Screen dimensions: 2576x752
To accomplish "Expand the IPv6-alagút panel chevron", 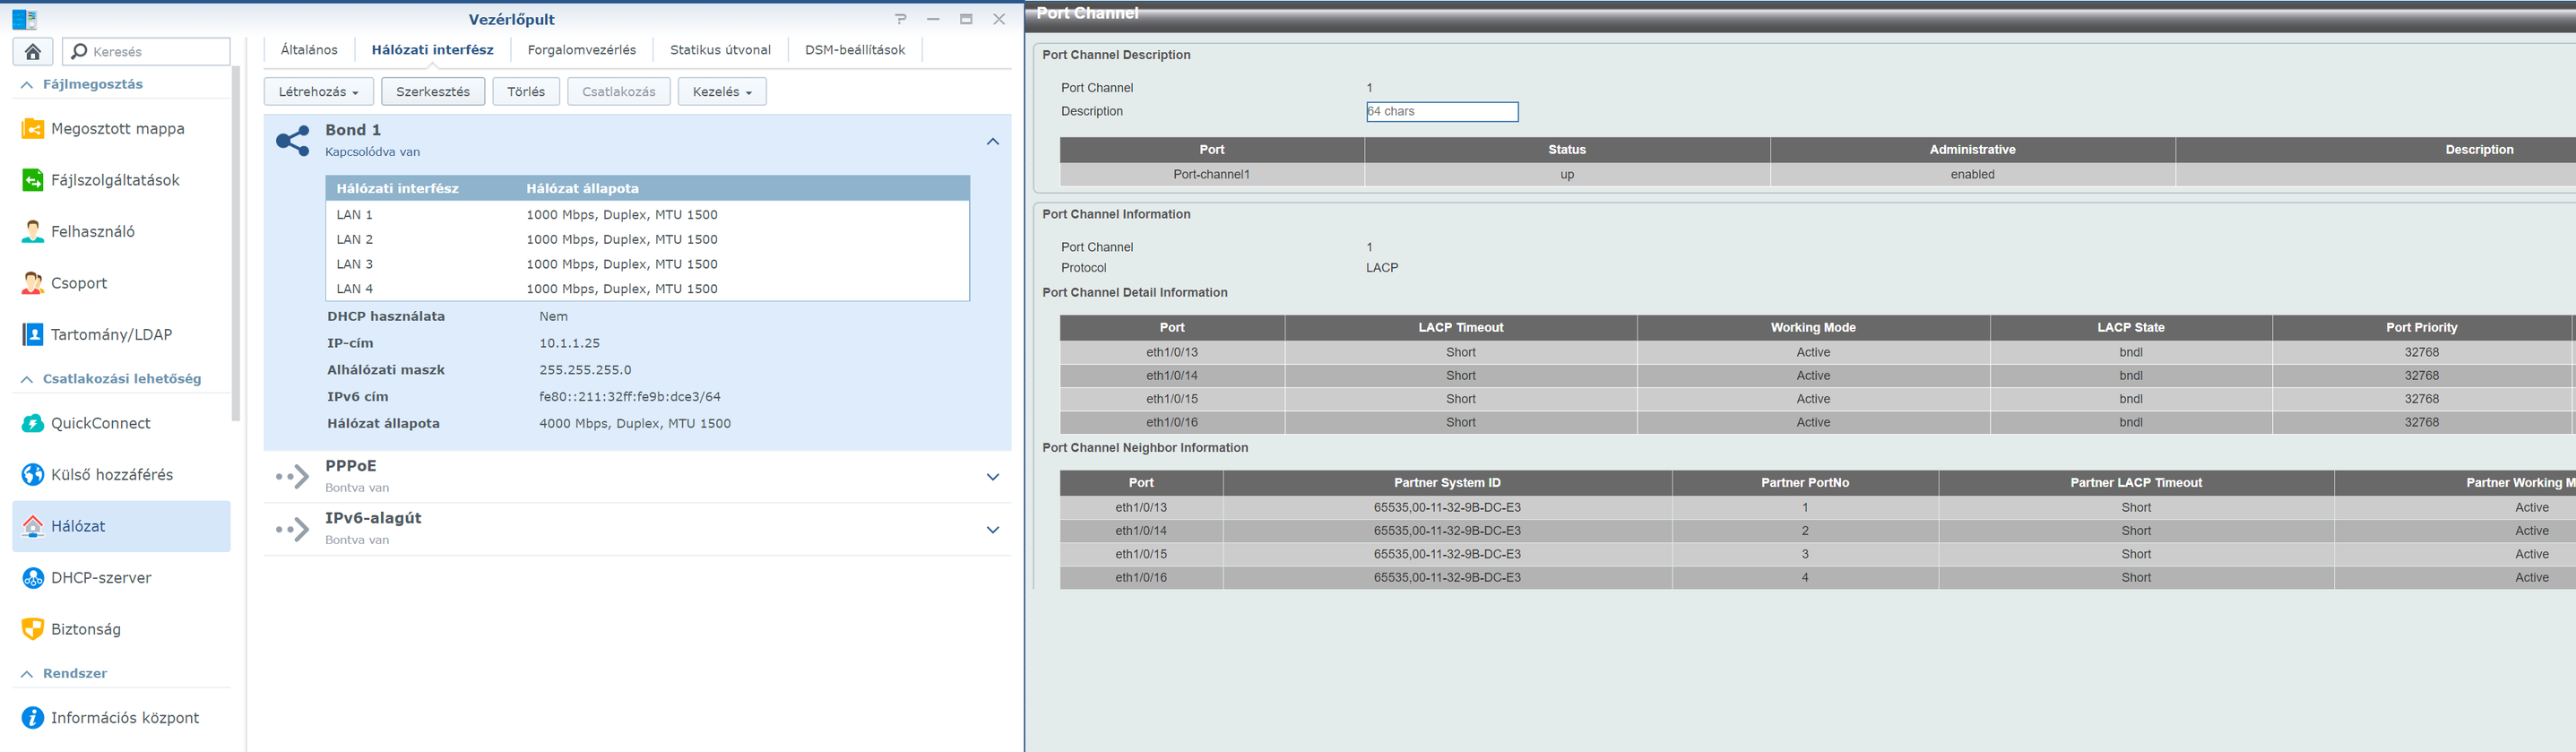I will tap(993, 530).
